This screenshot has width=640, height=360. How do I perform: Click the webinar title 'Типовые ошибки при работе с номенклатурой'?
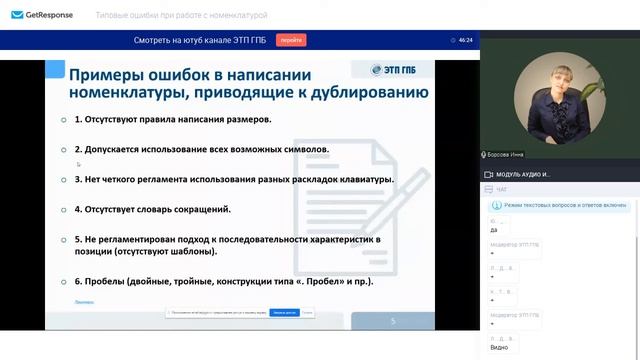tap(182, 15)
